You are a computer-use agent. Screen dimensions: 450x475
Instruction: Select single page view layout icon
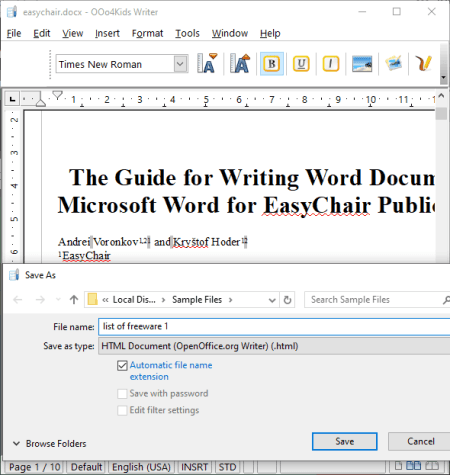398,465
